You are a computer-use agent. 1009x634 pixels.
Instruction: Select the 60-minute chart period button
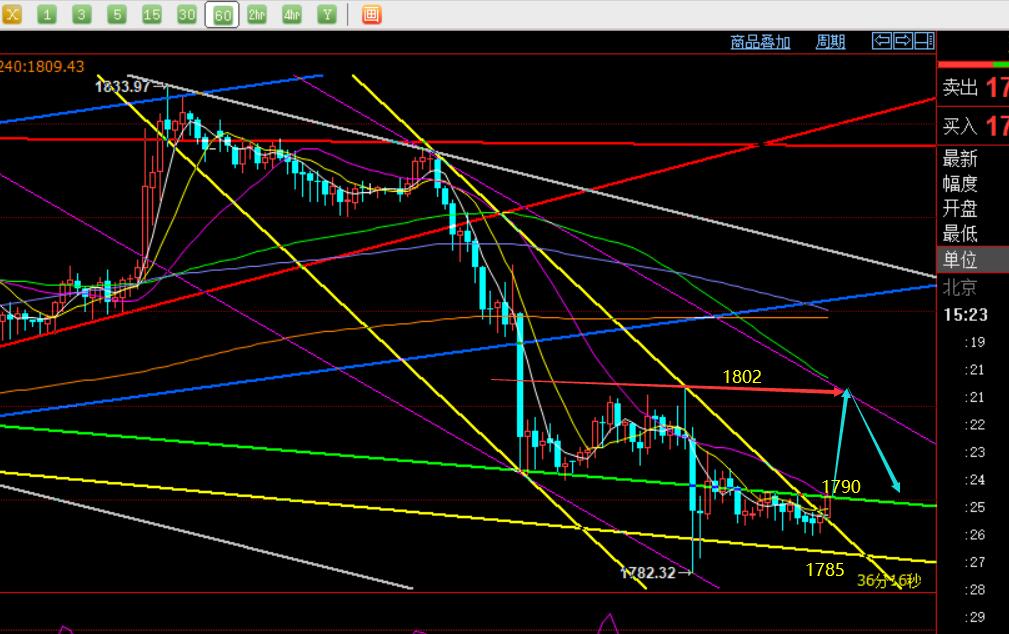tap(222, 14)
